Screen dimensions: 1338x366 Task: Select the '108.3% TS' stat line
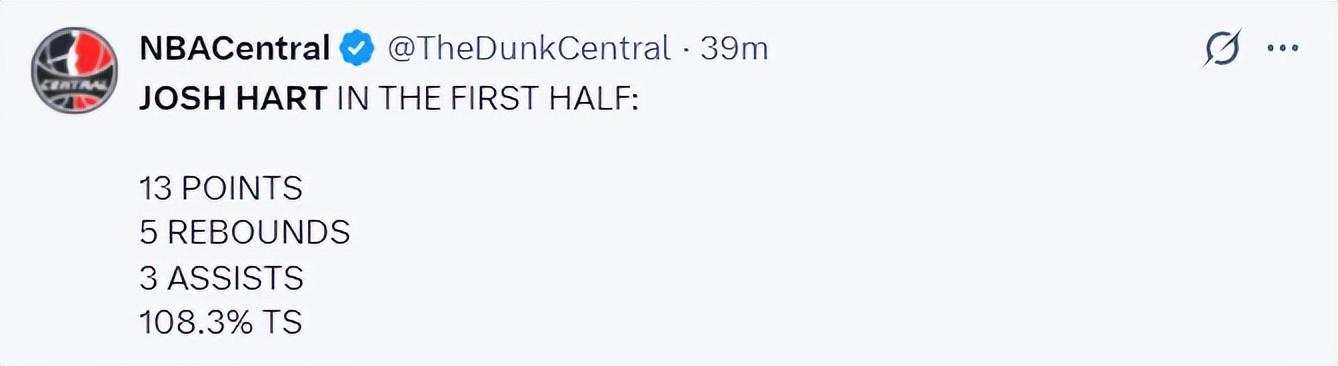click(x=221, y=322)
